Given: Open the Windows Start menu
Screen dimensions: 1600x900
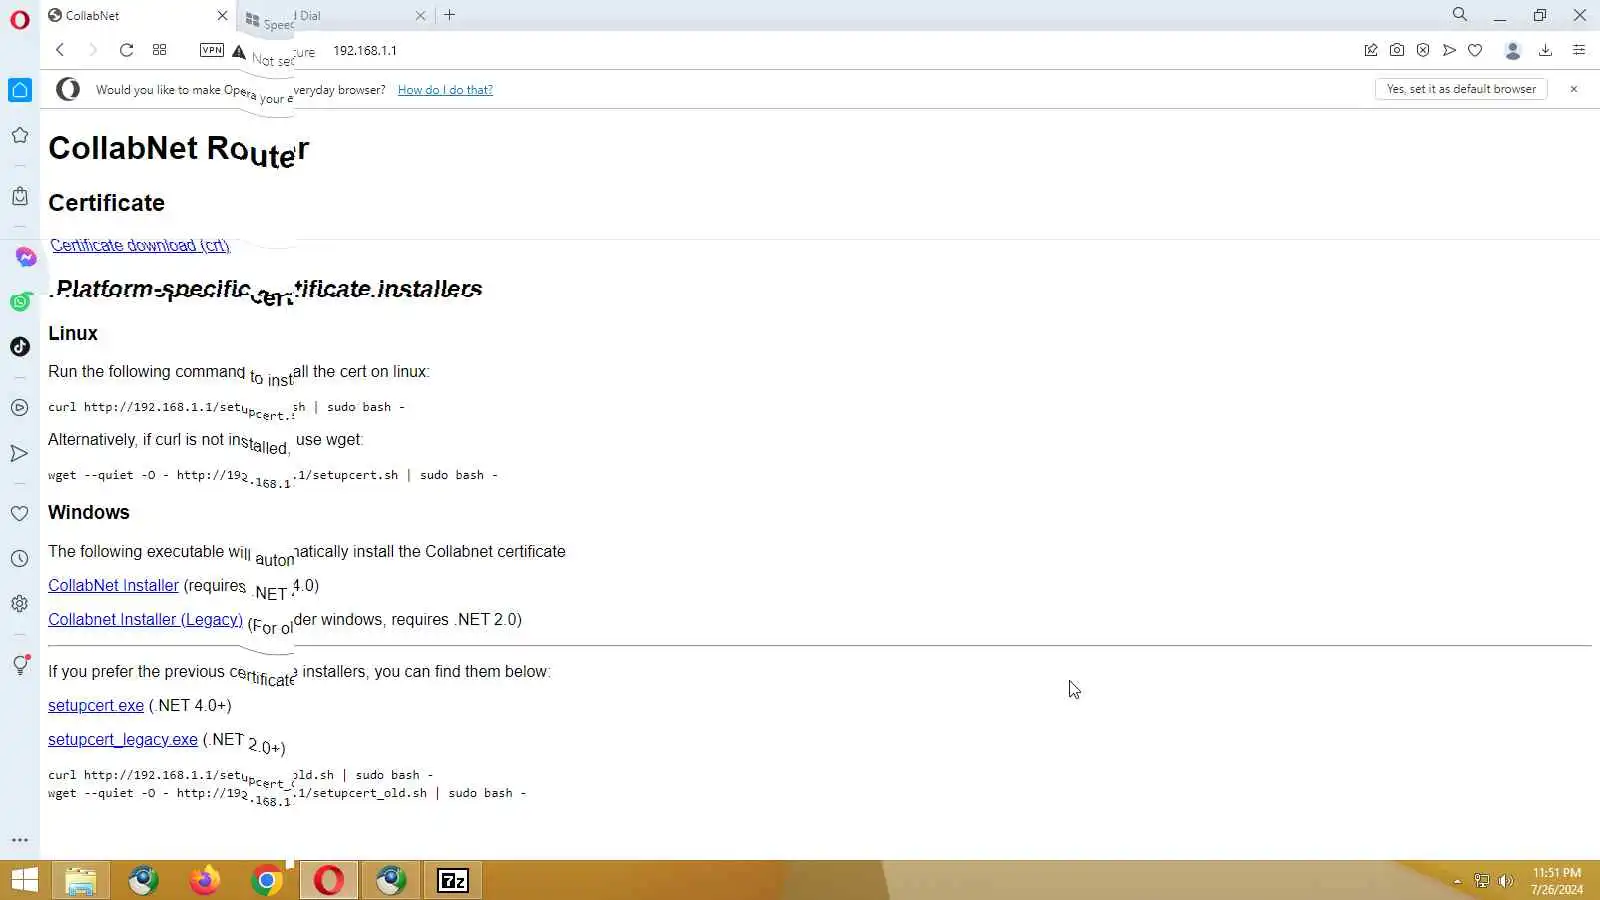Looking at the screenshot, I should [x=24, y=880].
